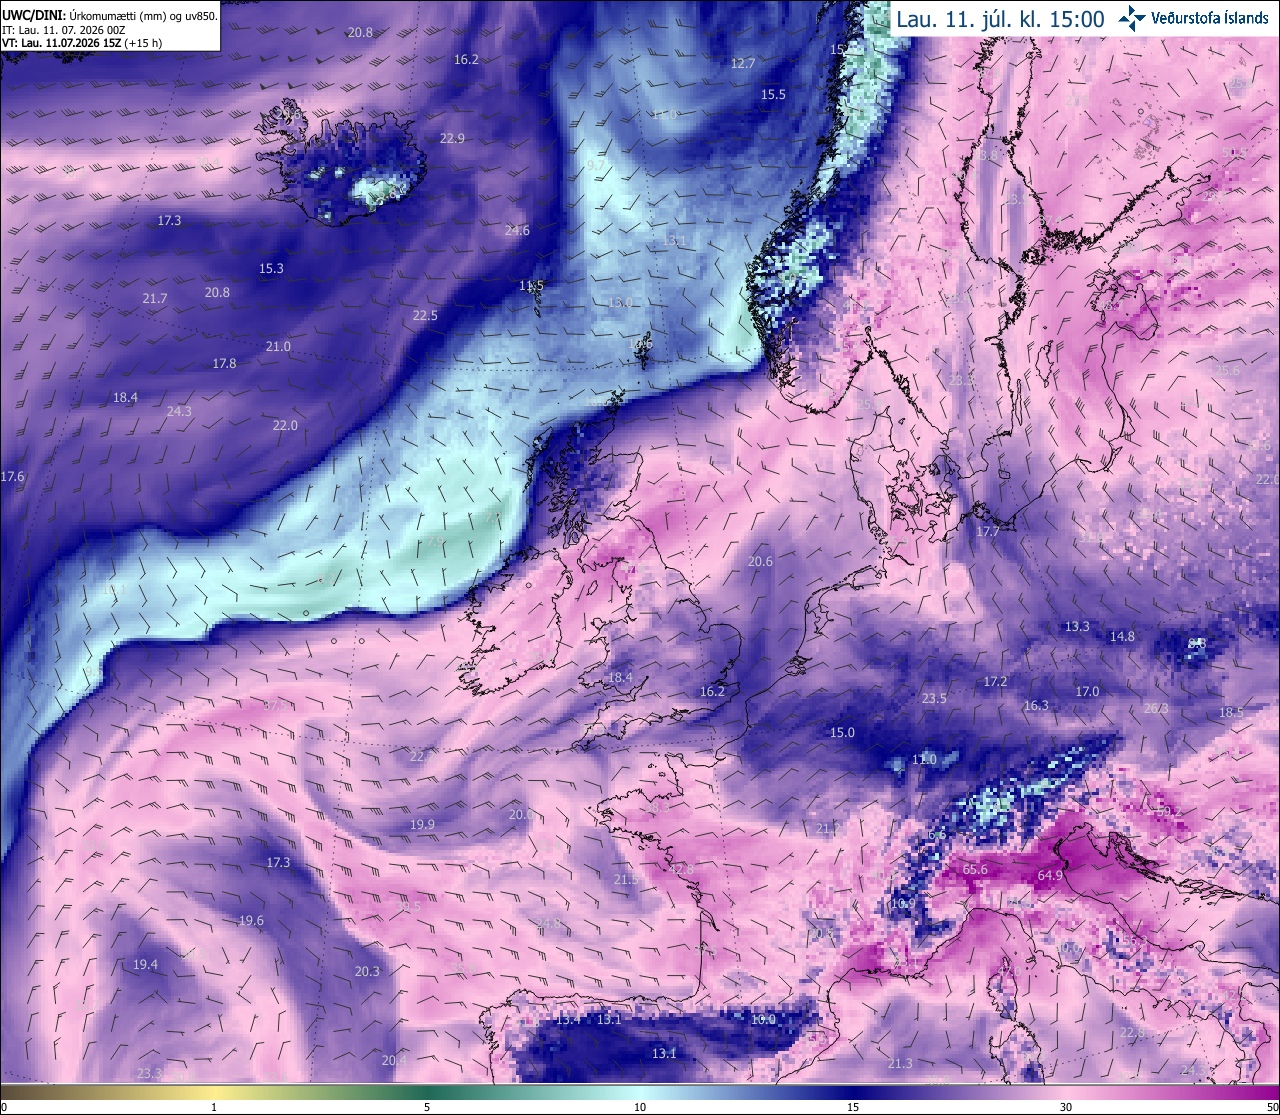The height and width of the screenshot is (1115, 1280).
Task: Click the 19.9 value in Bay of Biscay
Action: pos(422,825)
